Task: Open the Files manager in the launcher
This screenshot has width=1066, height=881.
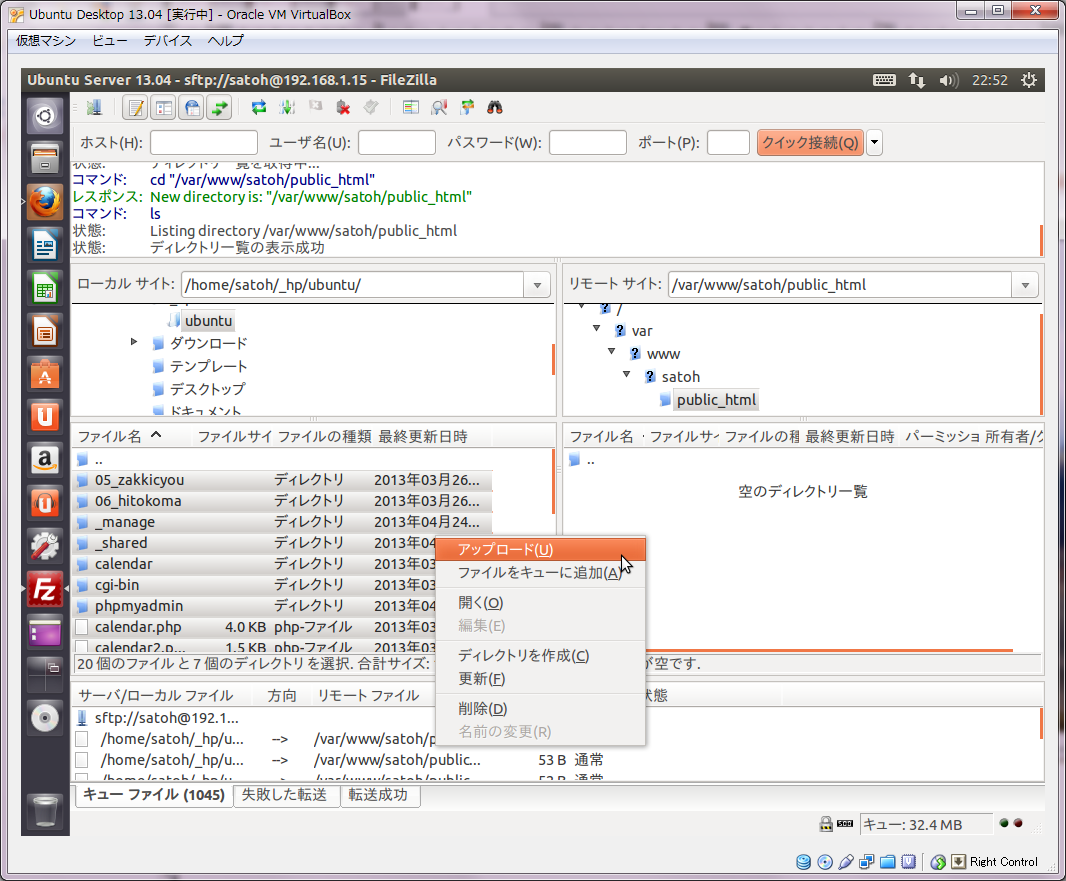Action: pyautogui.click(x=45, y=158)
